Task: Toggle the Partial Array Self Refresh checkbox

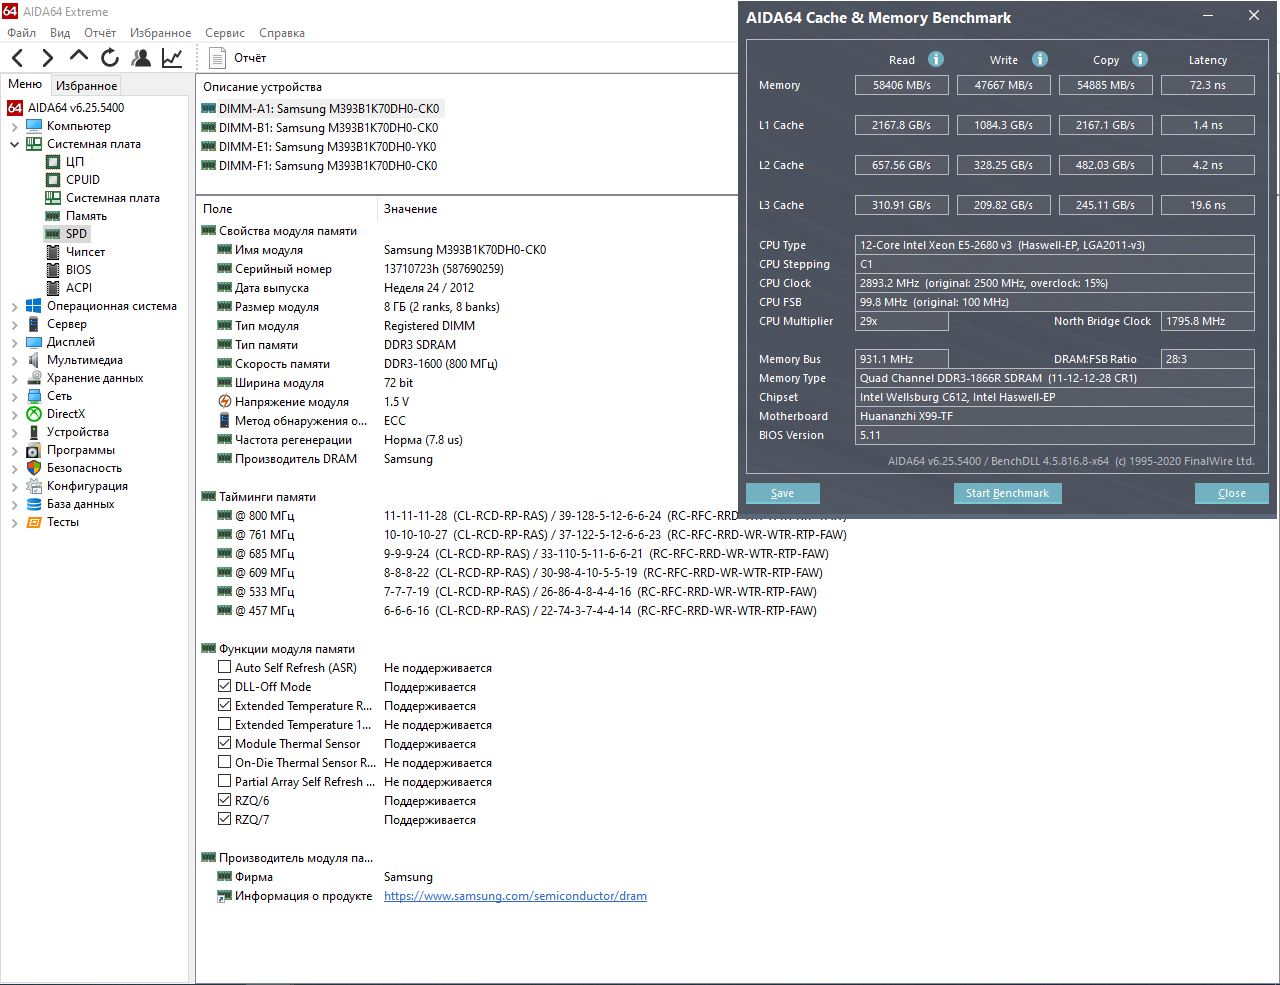Action: [225, 781]
